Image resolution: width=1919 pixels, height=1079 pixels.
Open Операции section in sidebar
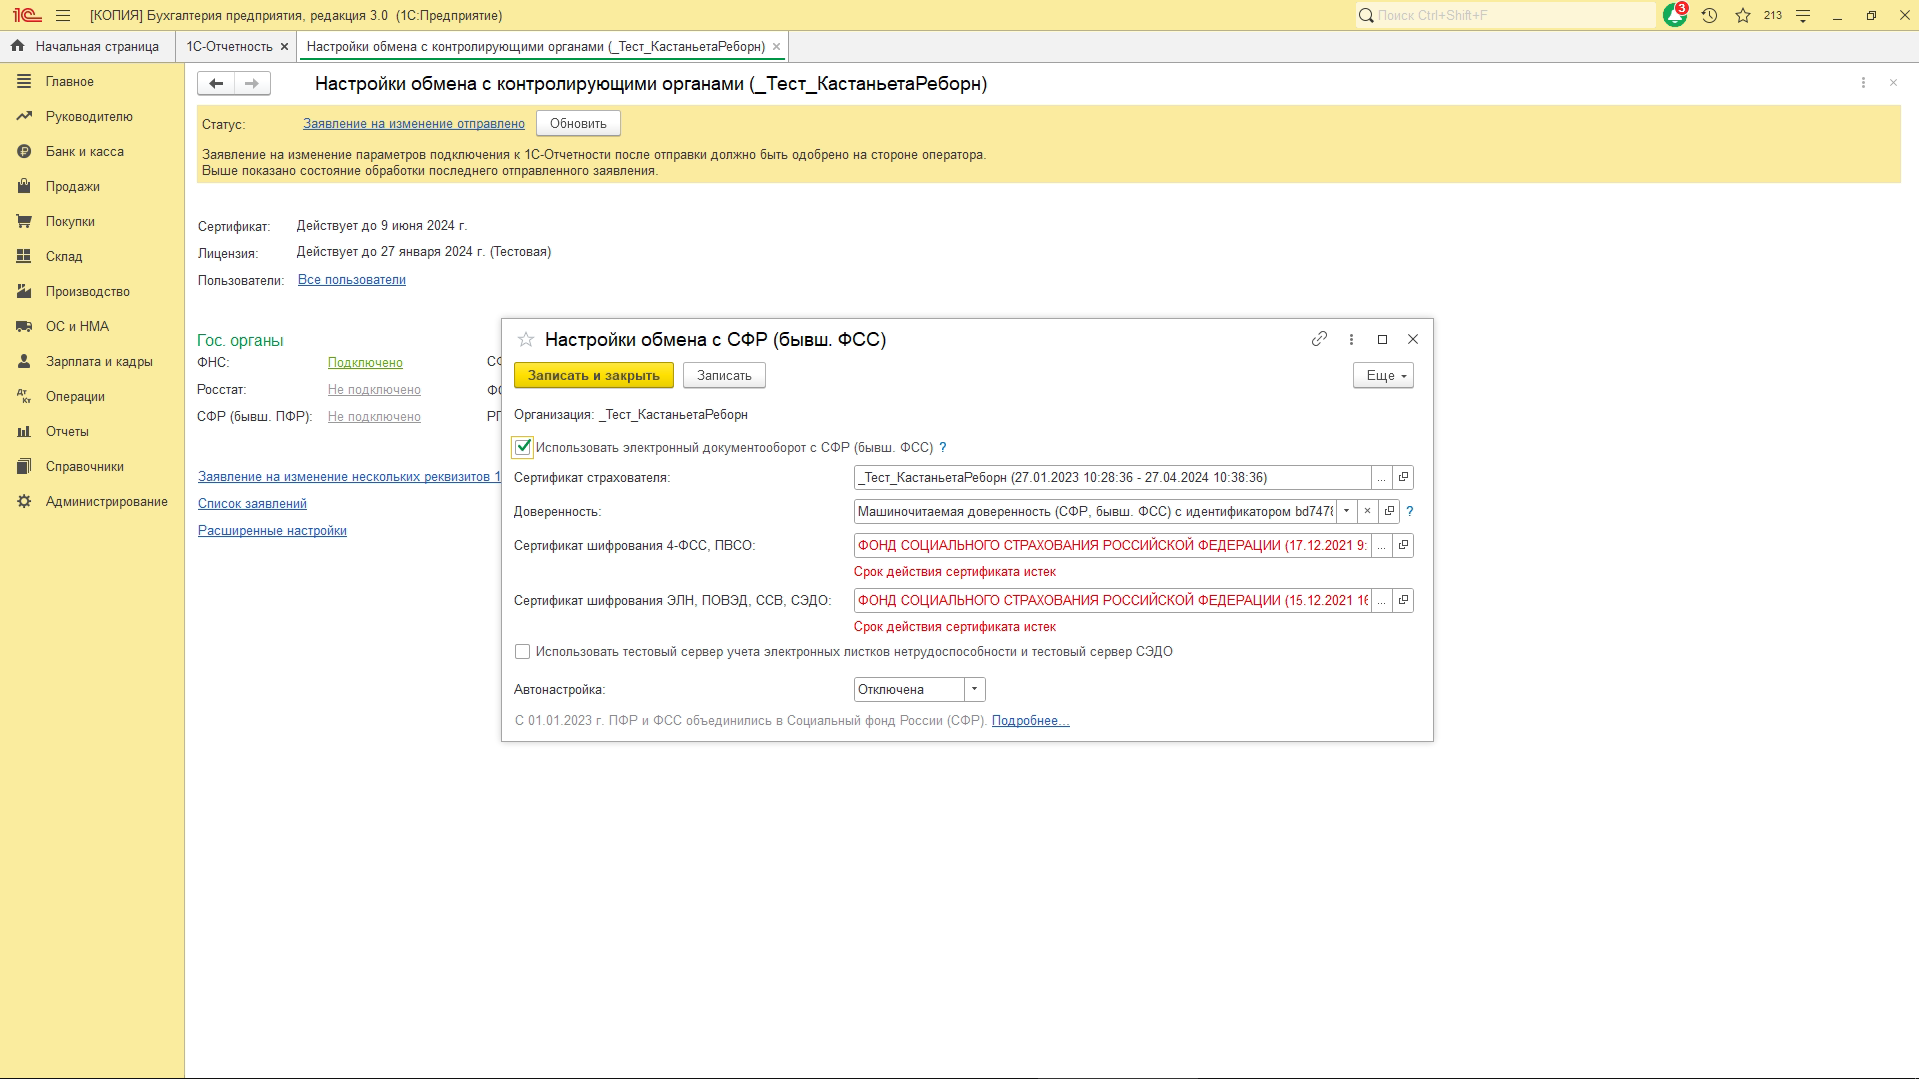tap(75, 397)
